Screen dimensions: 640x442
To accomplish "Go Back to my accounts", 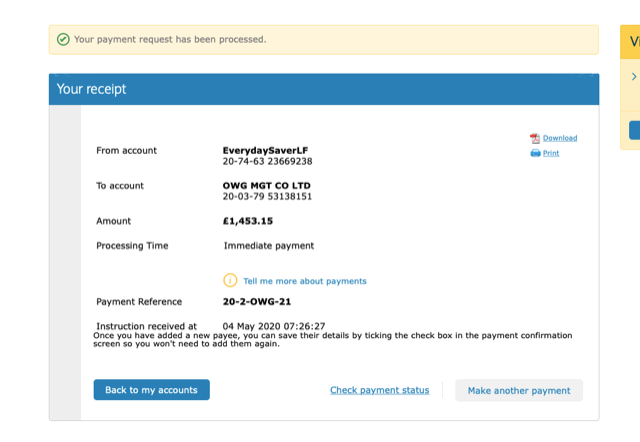I will point(151,390).
